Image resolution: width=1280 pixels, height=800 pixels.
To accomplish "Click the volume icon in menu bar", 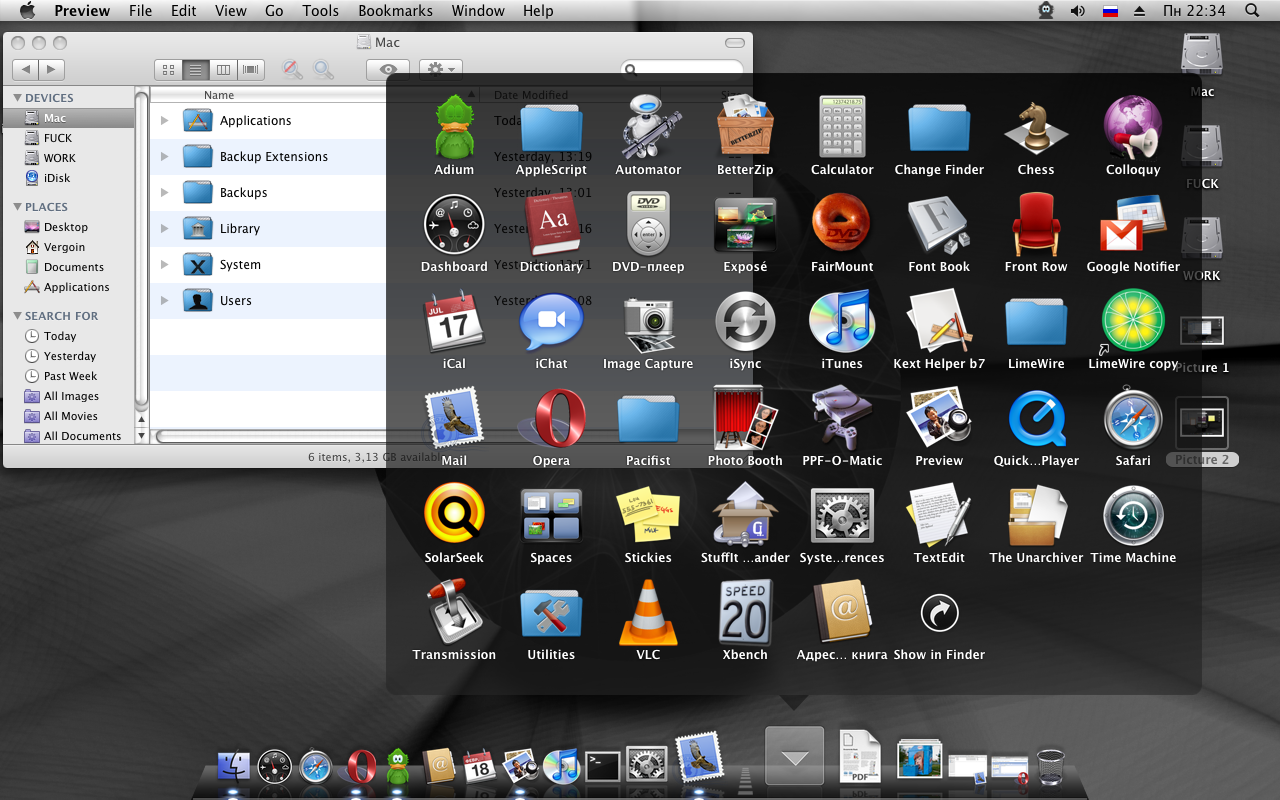I will point(1077,11).
